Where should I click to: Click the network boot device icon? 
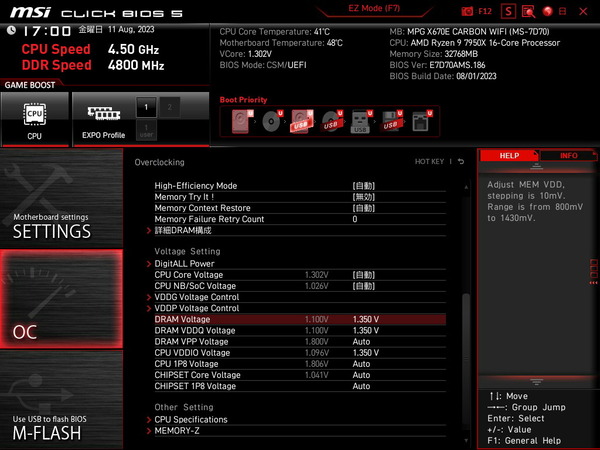click(422, 121)
